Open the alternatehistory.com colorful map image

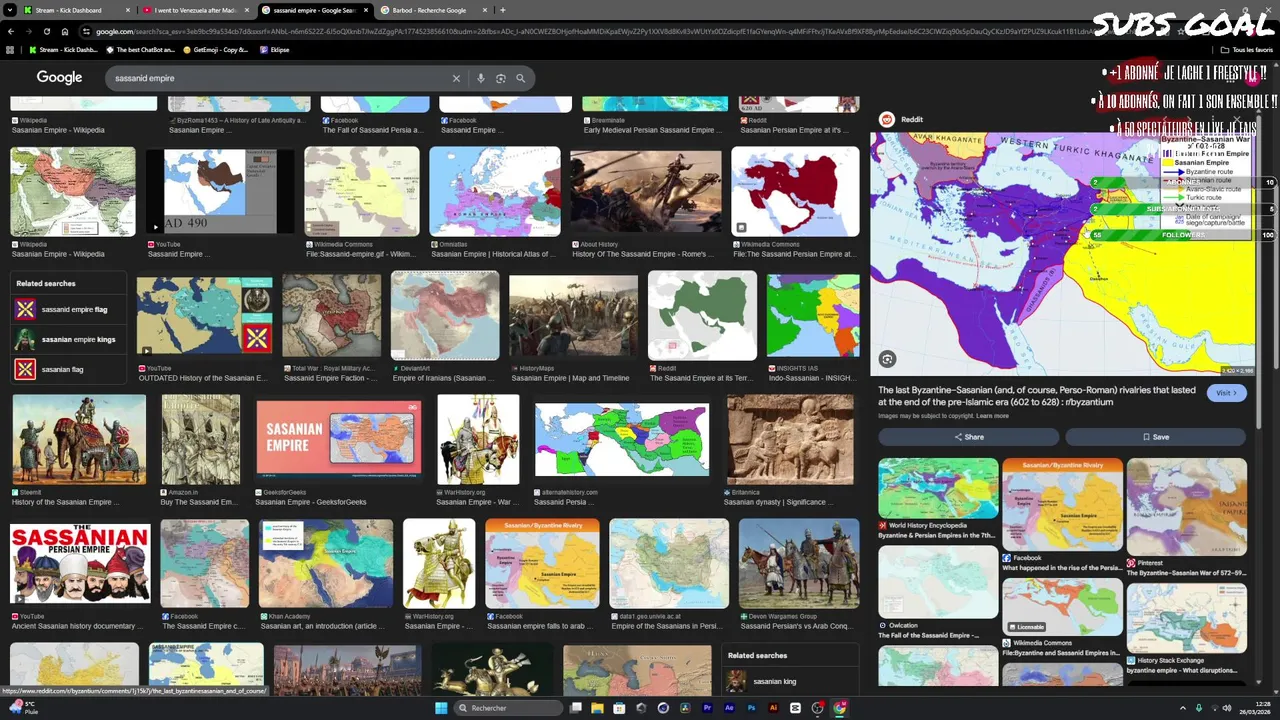(x=622, y=439)
